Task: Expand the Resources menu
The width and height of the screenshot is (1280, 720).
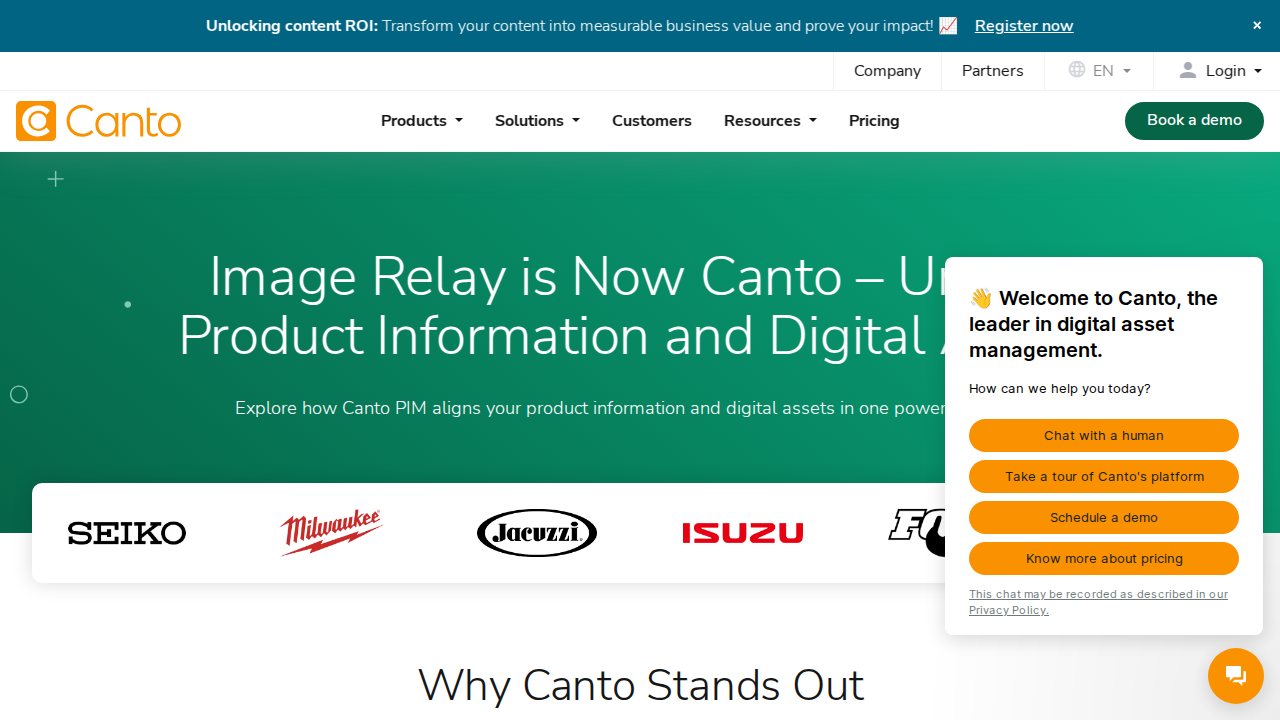Action: coord(770,121)
